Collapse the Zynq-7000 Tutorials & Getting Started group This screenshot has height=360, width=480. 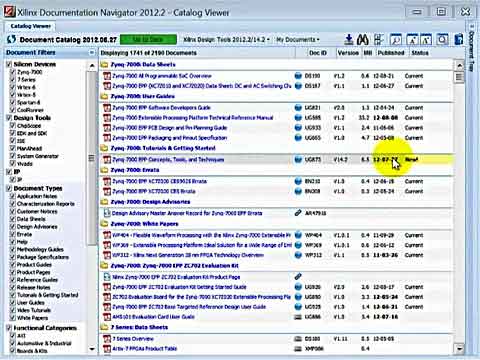click(x=104, y=148)
